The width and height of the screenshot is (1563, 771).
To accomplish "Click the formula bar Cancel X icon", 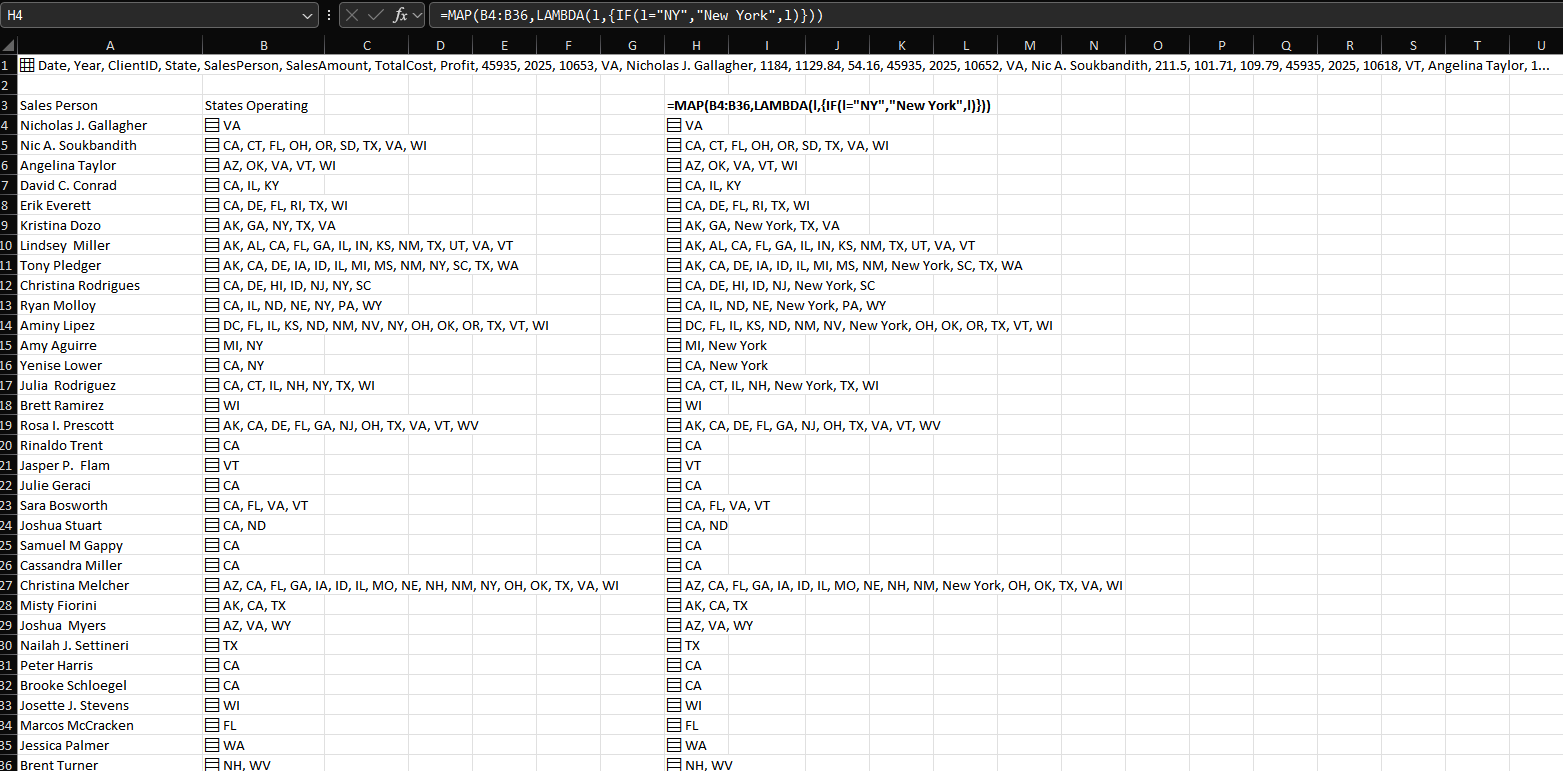I will (x=354, y=15).
